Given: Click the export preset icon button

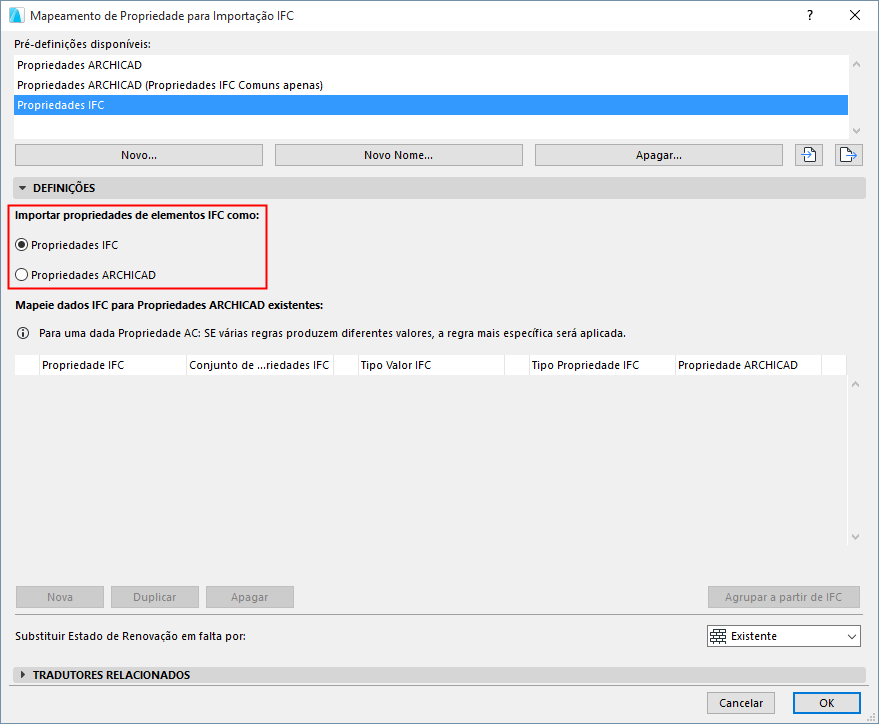Looking at the screenshot, I should tap(848, 155).
